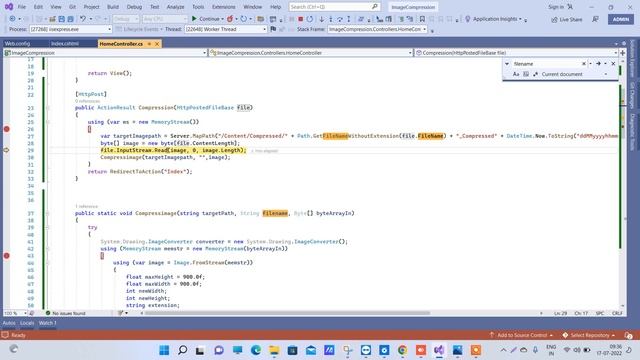640x360 pixels.
Task: Open the File menu
Action: [x=22, y=7]
